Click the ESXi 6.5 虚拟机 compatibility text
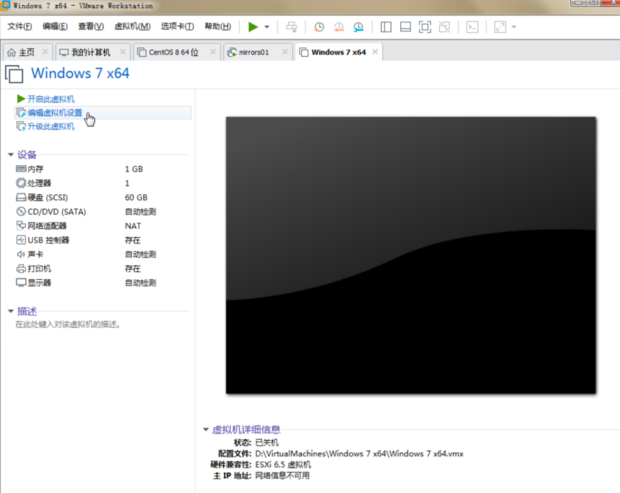Image resolution: width=620 pixels, height=493 pixels. (283, 465)
